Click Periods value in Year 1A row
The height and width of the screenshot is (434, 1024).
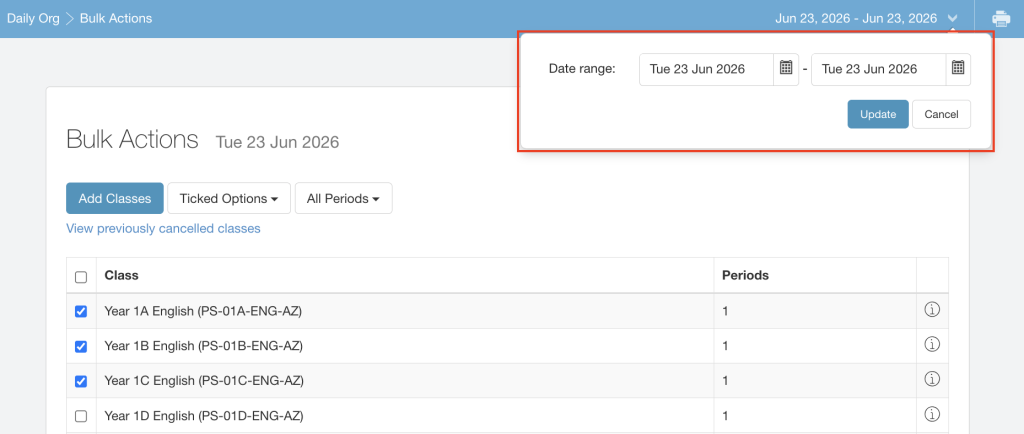click(725, 311)
